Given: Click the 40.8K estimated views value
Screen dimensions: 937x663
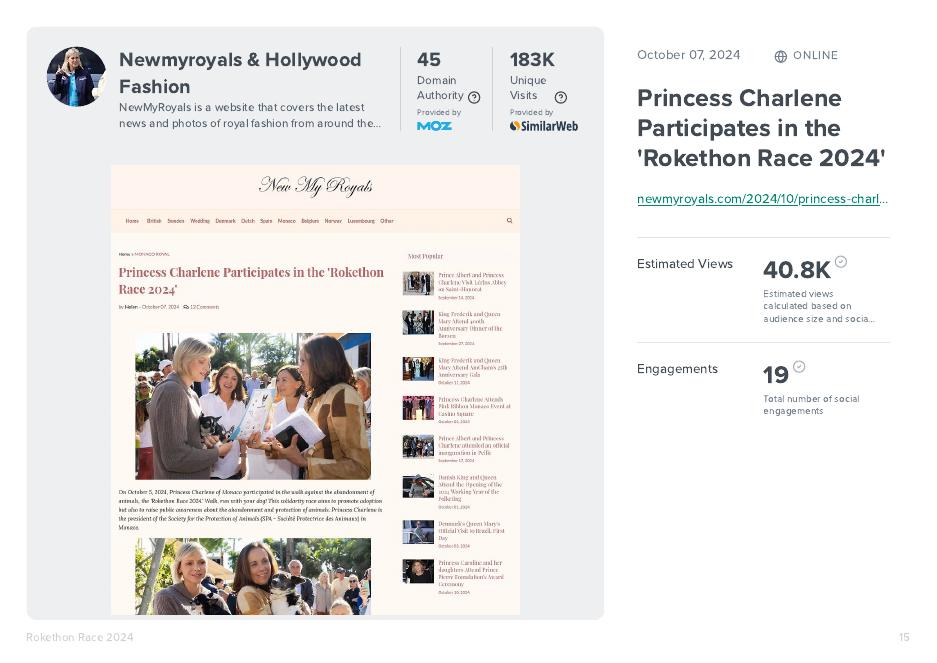Looking at the screenshot, I should (797, 270).
